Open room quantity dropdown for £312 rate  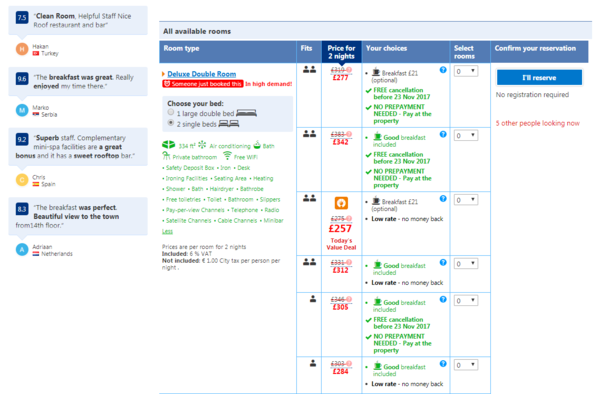click(466, 264)
